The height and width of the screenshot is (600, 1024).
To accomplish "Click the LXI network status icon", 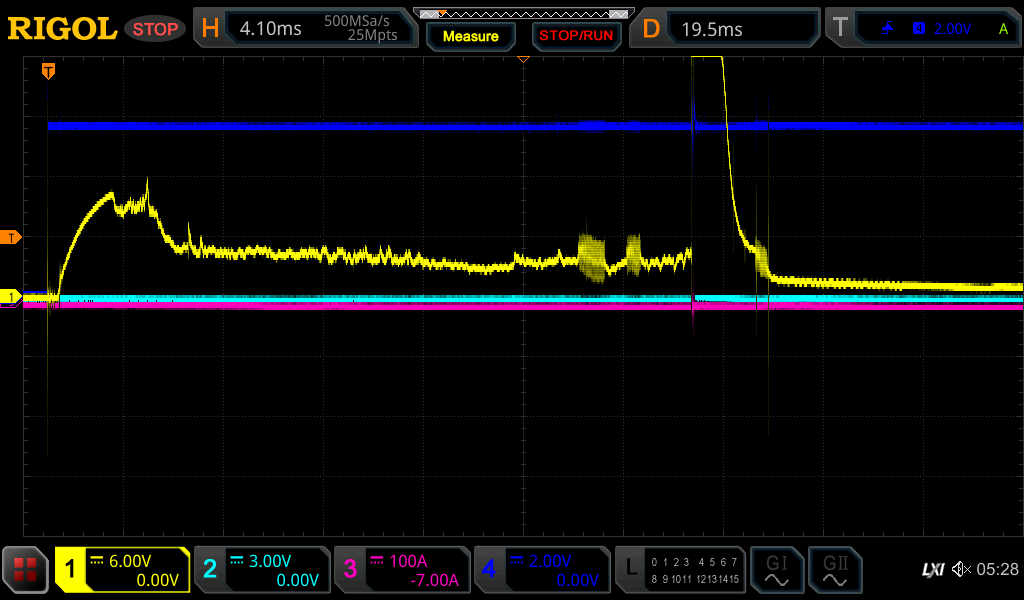I will [932, 569].
